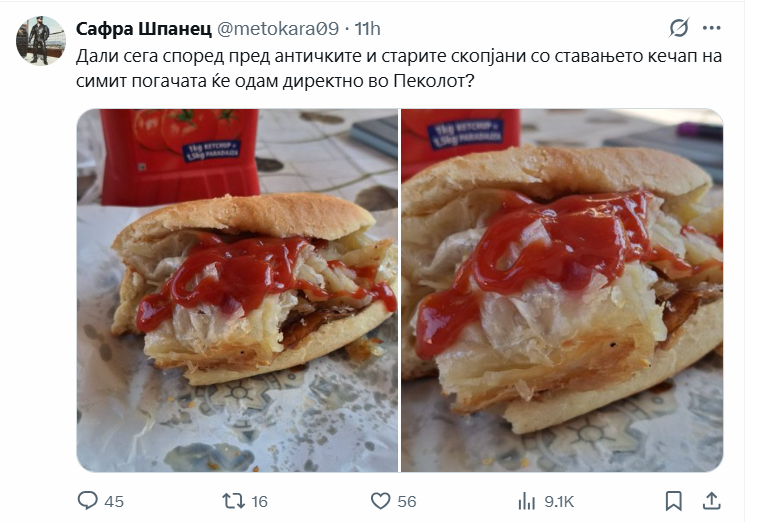Click the 9.1K views count

coord(559,502)
